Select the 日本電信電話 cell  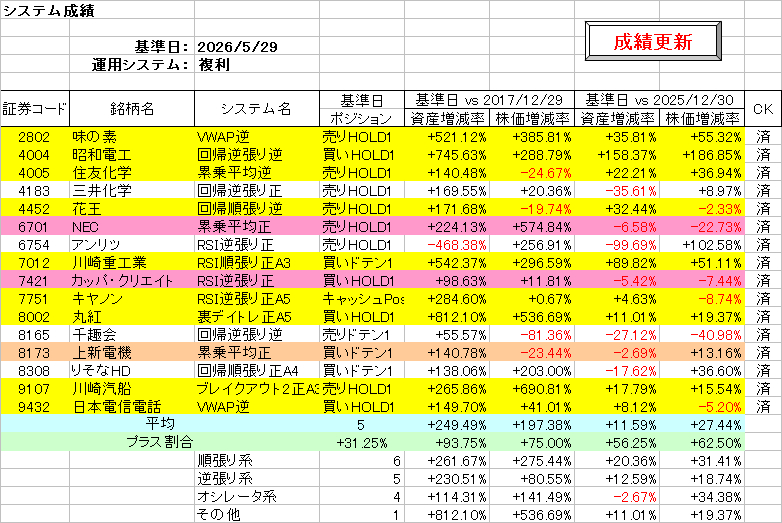pyautogui.click(x=132, y=407)
